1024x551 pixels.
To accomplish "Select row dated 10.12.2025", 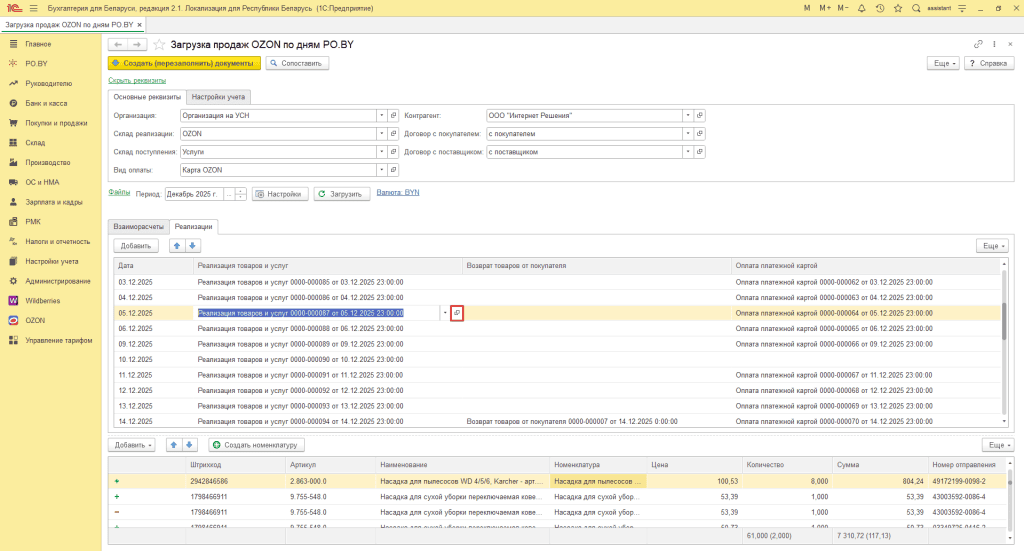I will point(558,360).
